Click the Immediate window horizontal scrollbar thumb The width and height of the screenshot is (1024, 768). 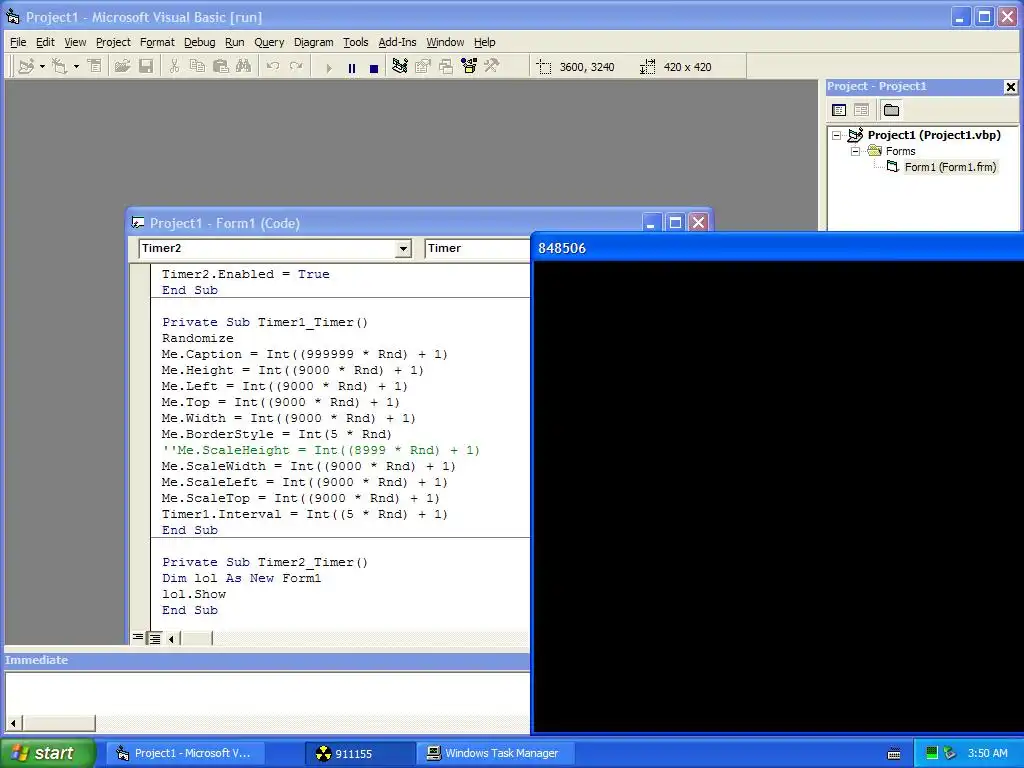coord(59,723)
